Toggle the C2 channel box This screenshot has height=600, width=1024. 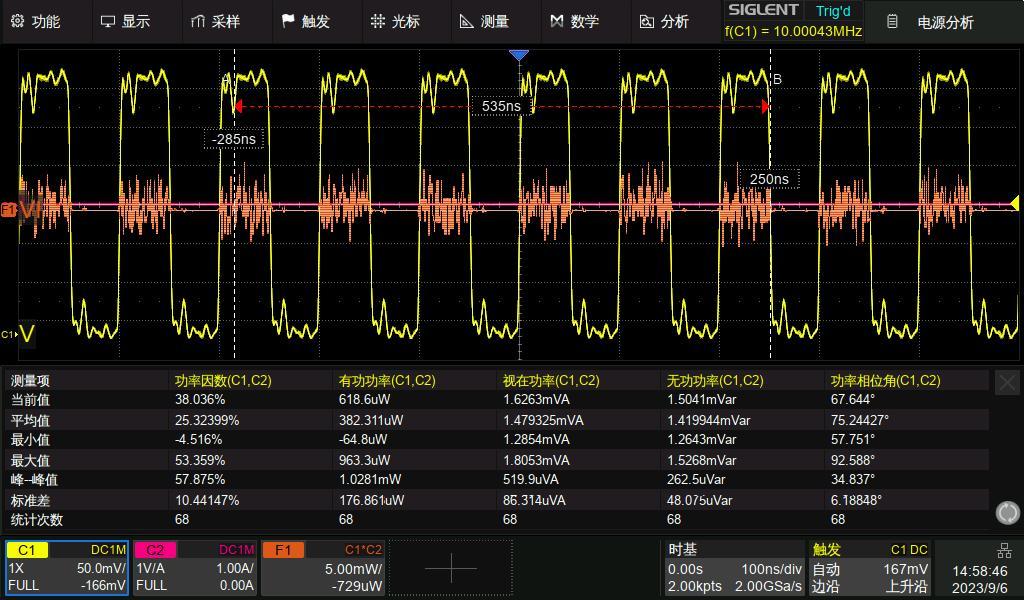195,567
